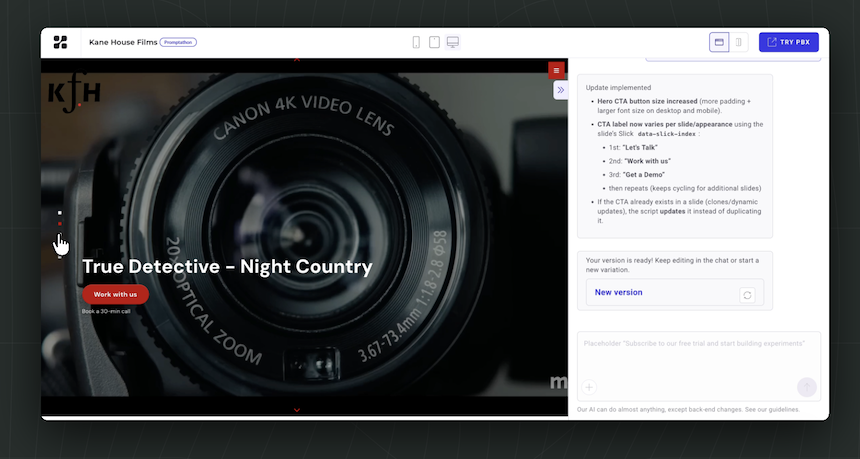Select the split-panel layout view toggle
Image resolution: width=860 pixels, height=459 pixels.
click(x=739, y=42)
